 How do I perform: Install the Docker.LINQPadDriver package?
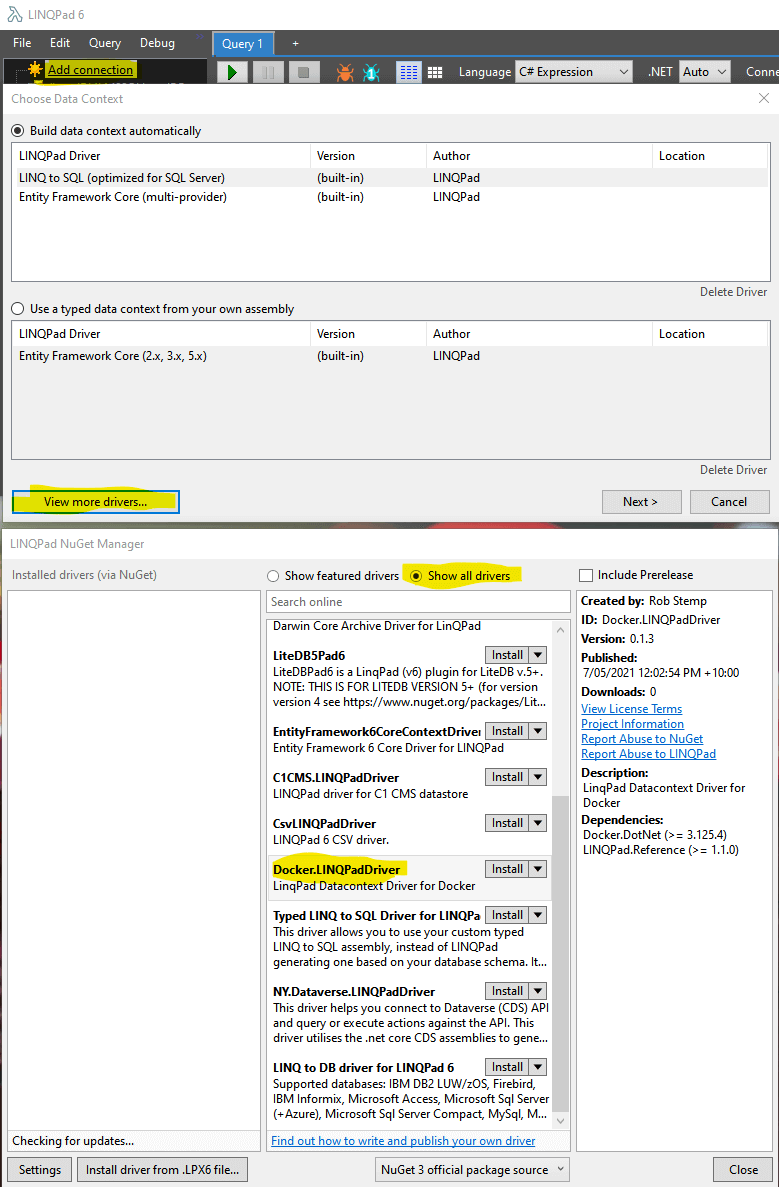pos(506,869)
